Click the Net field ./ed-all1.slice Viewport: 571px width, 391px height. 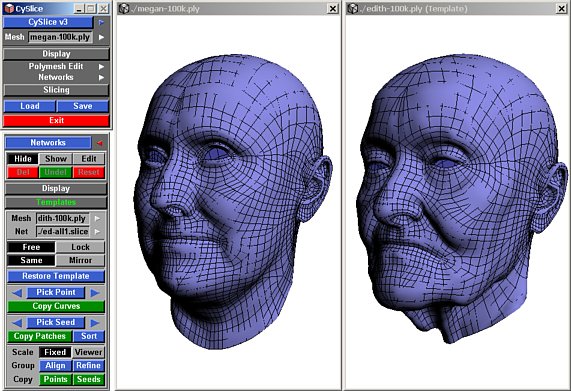coord(63,232)
